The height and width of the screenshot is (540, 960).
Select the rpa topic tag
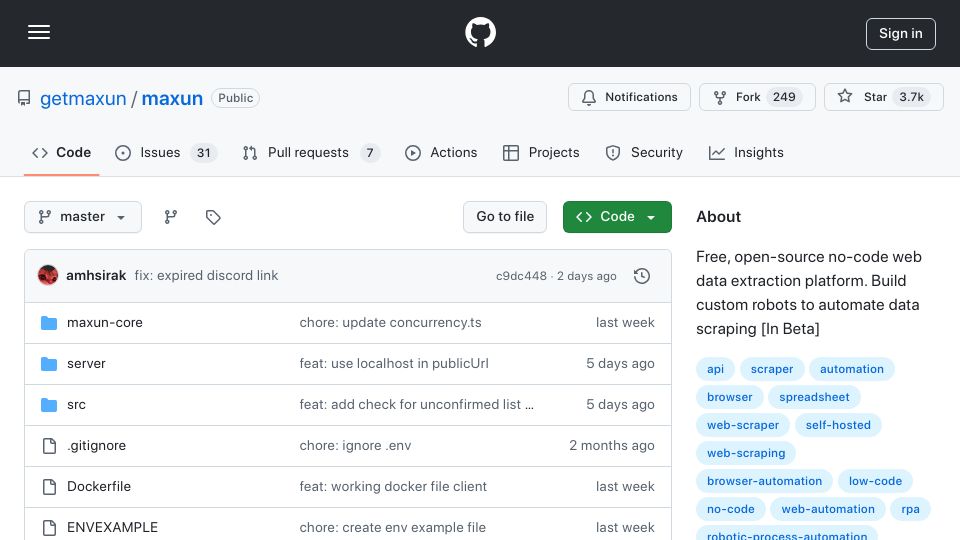coord(910,509)
